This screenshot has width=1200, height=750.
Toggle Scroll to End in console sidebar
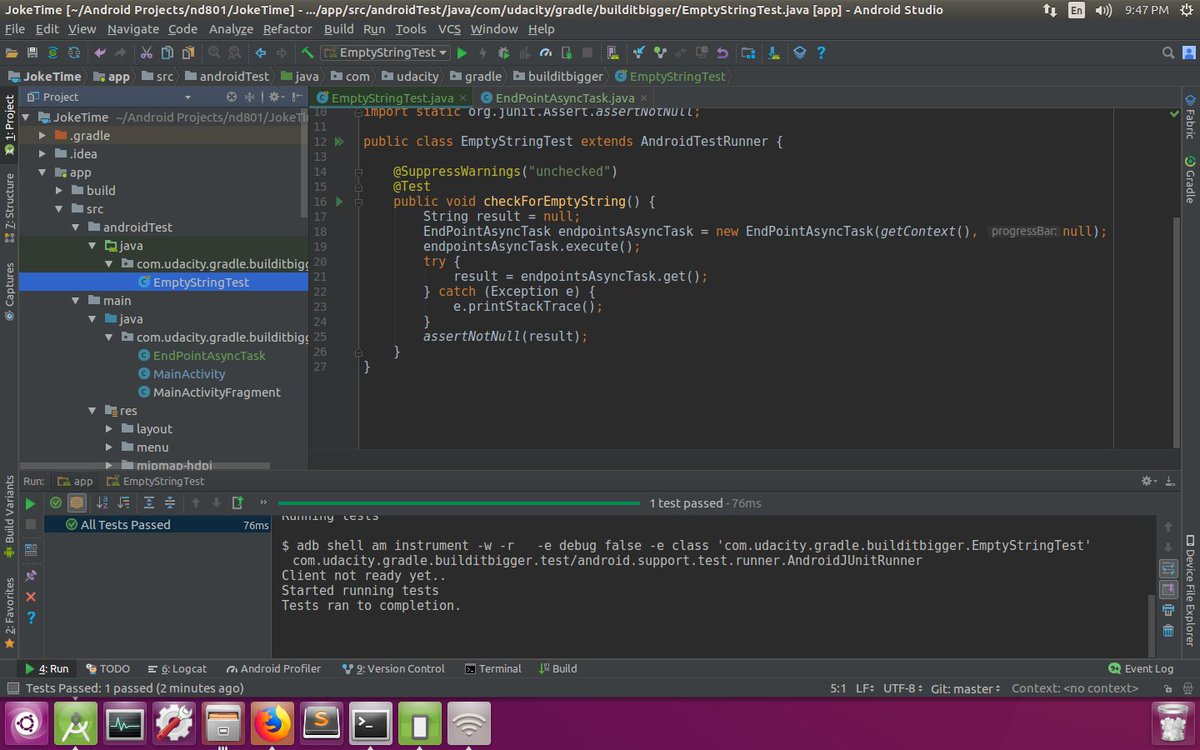pyautogui.click(x=1168, y=589)
